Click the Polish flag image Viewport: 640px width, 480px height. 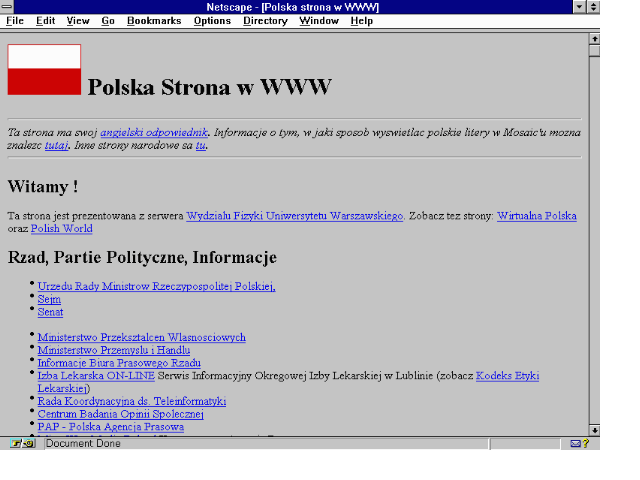tap(44, 70)
